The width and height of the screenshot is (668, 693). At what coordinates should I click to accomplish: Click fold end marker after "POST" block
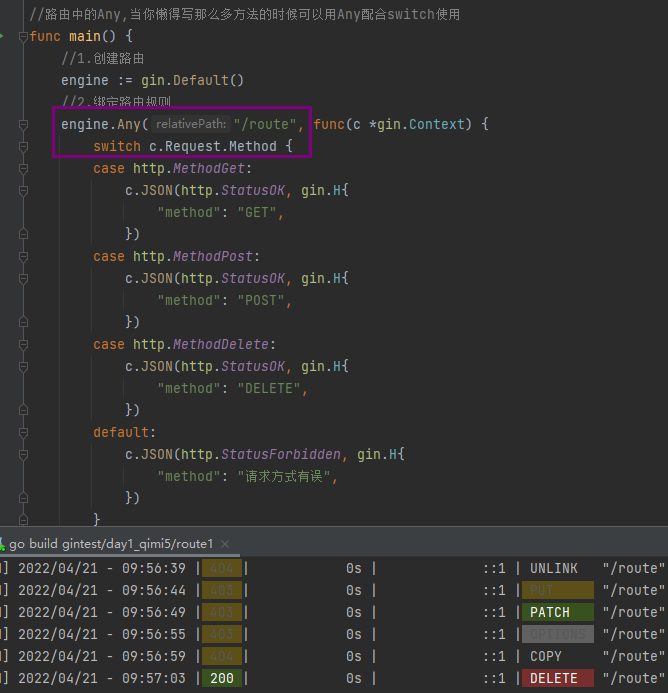(x=24, y=322)
